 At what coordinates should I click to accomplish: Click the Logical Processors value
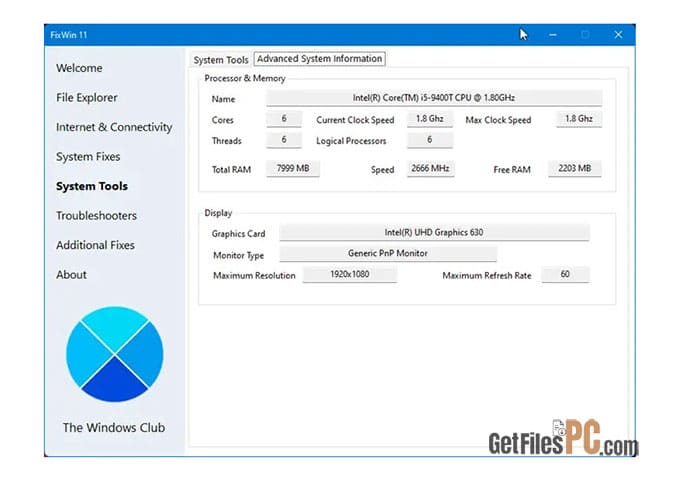[x=429, y=140]
